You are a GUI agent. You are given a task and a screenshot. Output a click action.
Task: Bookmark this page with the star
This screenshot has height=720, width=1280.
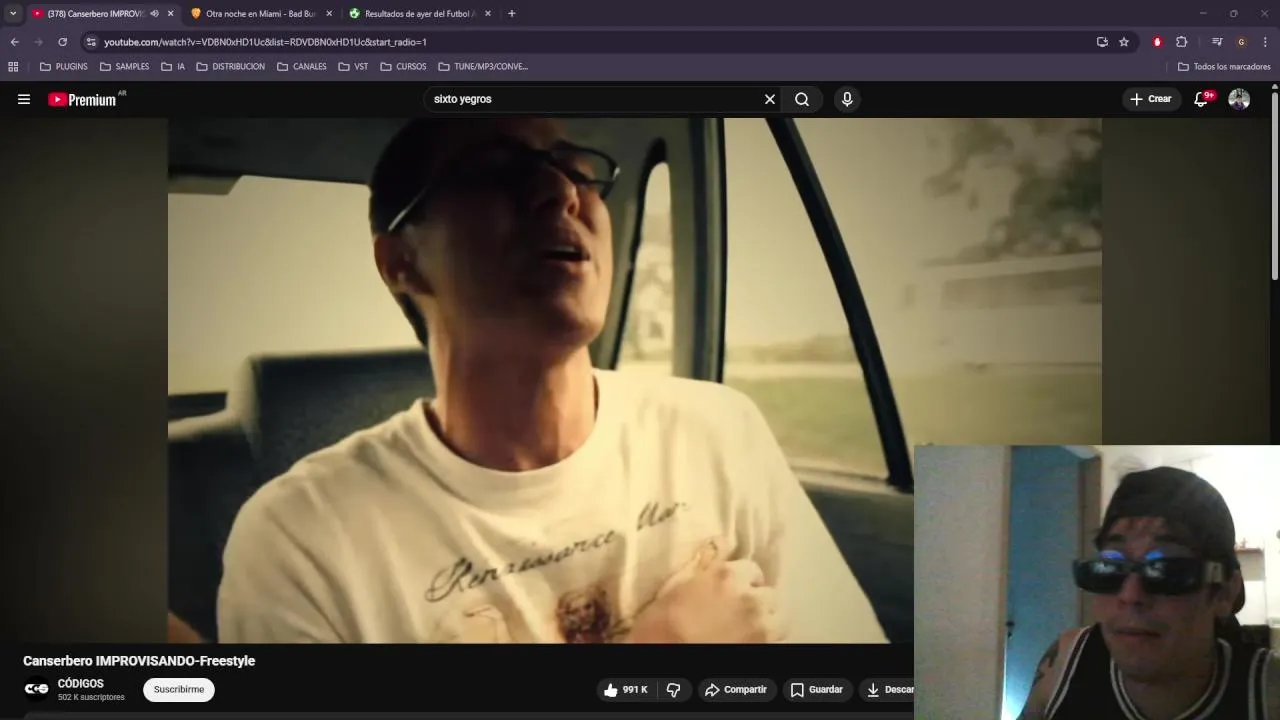click(x=1124, y=42)
